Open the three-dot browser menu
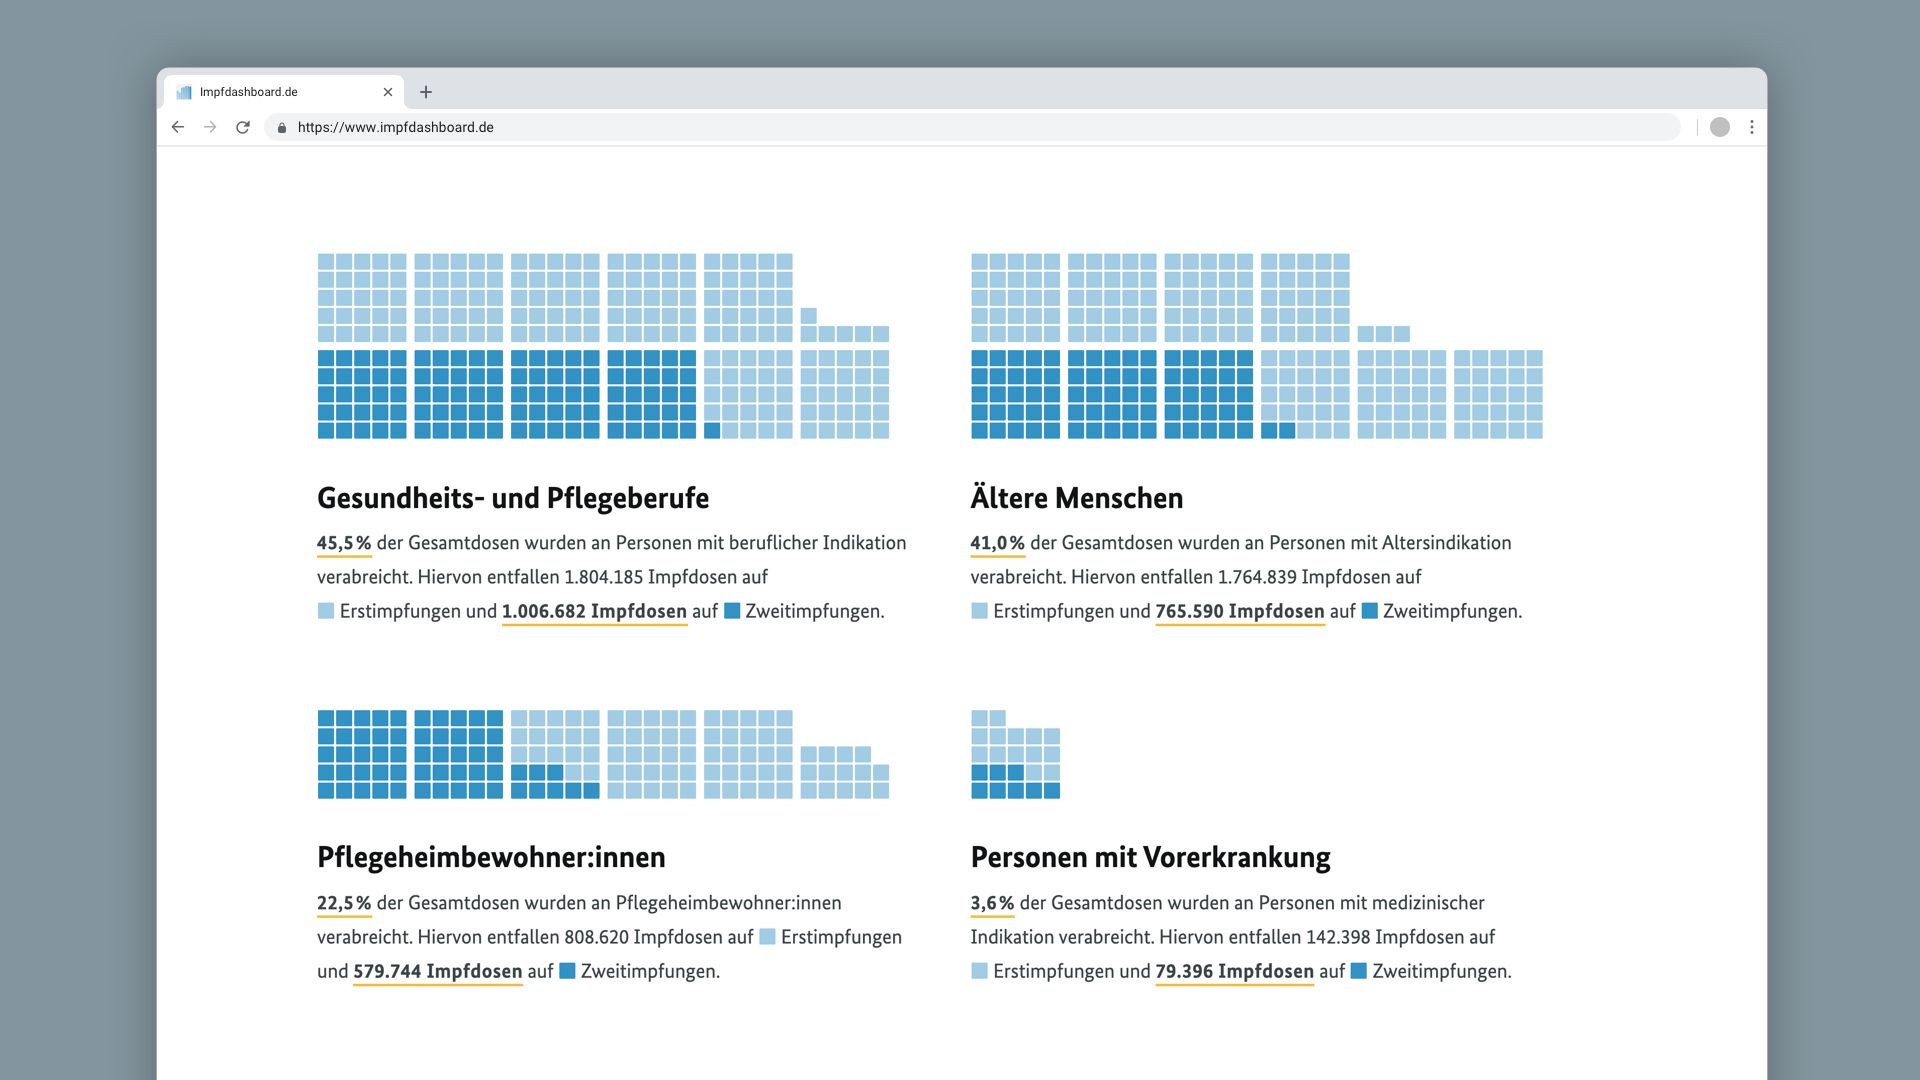 click(1752, 127)
